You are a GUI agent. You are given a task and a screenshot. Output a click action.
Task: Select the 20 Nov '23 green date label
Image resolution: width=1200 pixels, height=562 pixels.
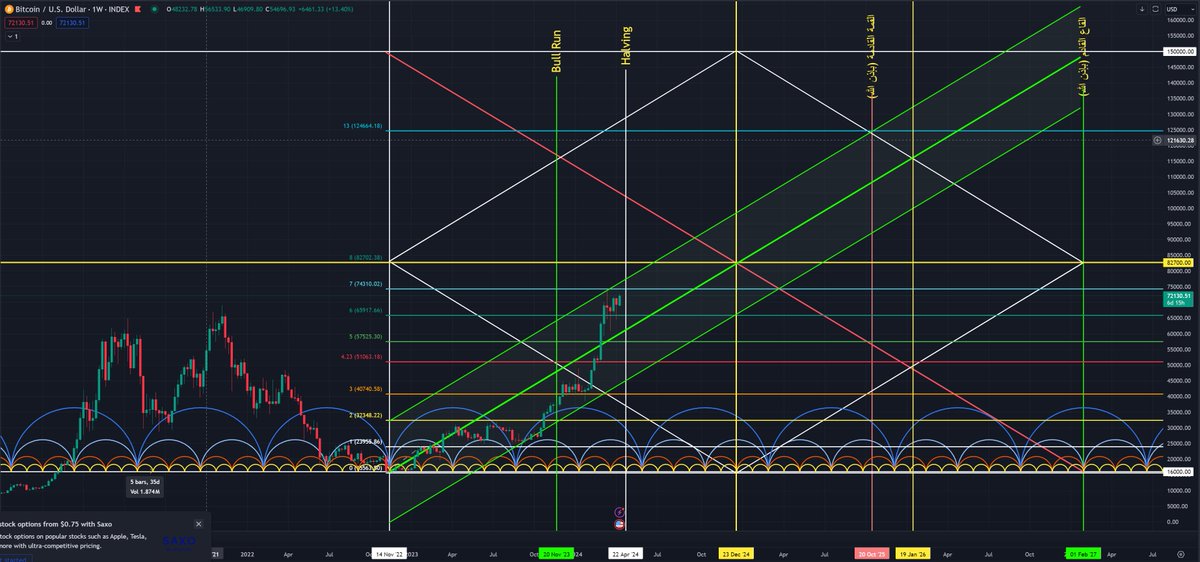point(556,553)
